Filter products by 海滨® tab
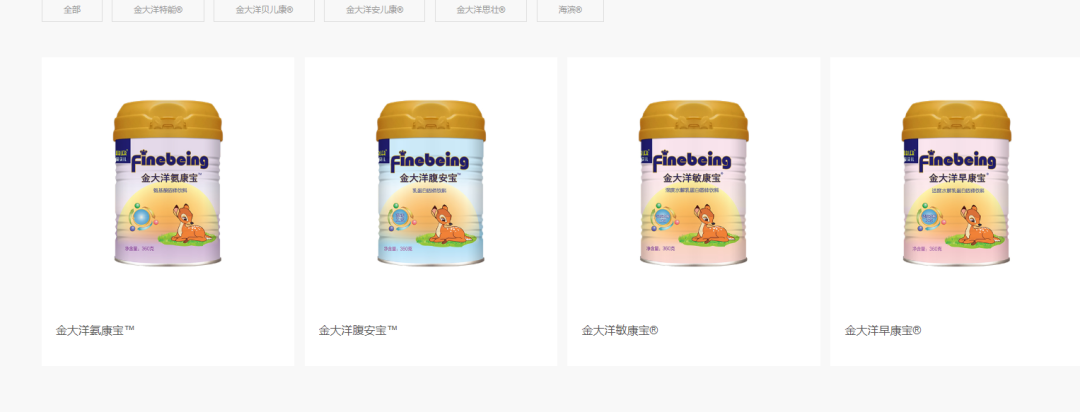Image resolution: width=1080 pixels, height=412 pixels. tap(570, 10)
